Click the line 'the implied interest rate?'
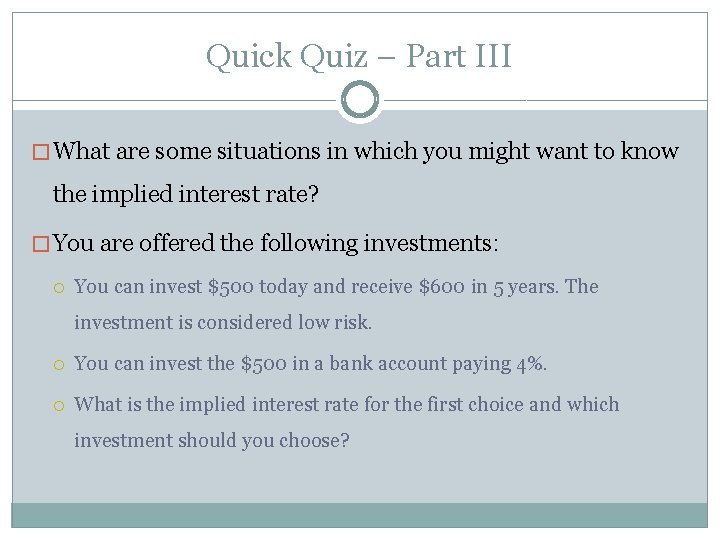Viewport: 720px width, 540px height. coord(186,195)
